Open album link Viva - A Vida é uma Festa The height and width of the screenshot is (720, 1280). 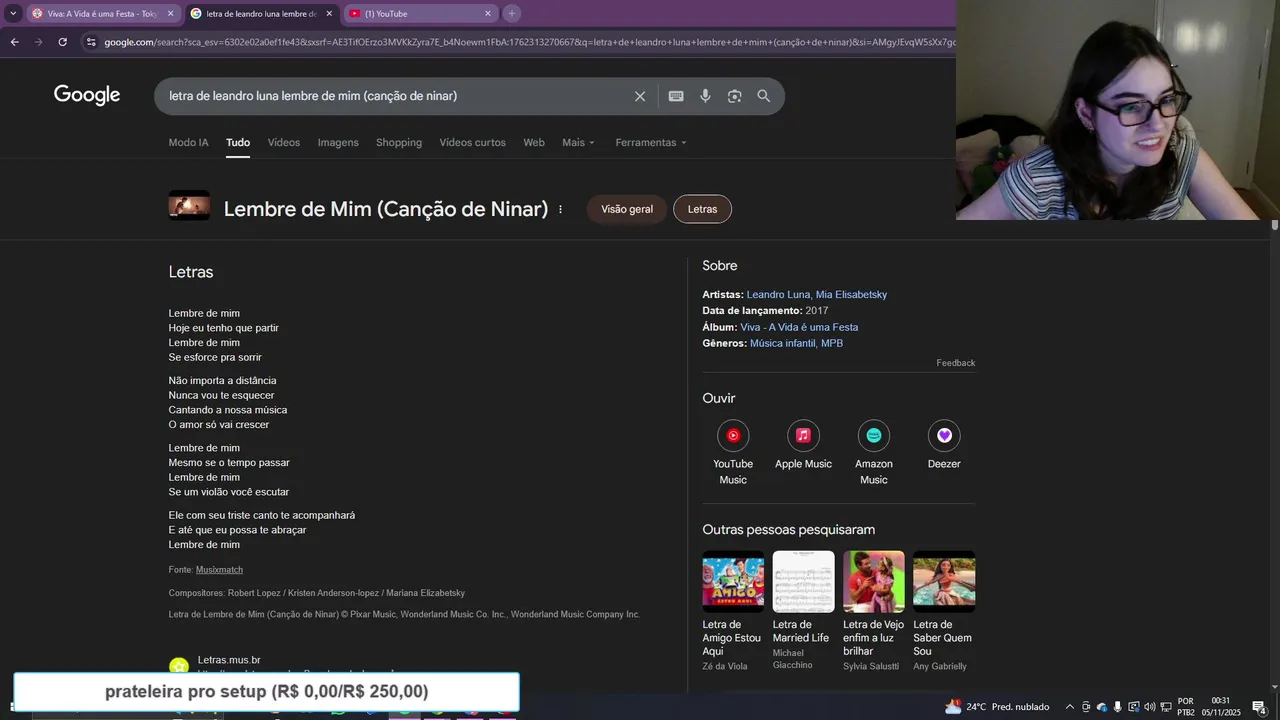click(x=799, y=327)
